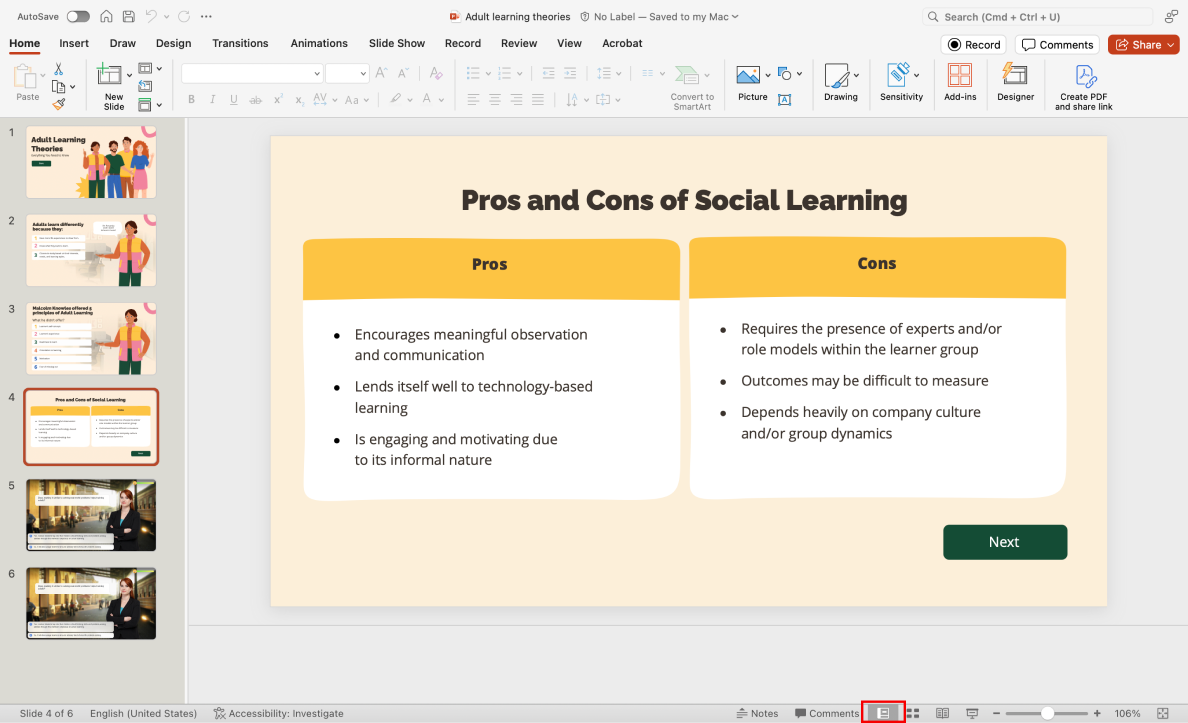Create PDF and share link
The width and height of the screenshot is (1188, 723).
(x=1083, y=87)
